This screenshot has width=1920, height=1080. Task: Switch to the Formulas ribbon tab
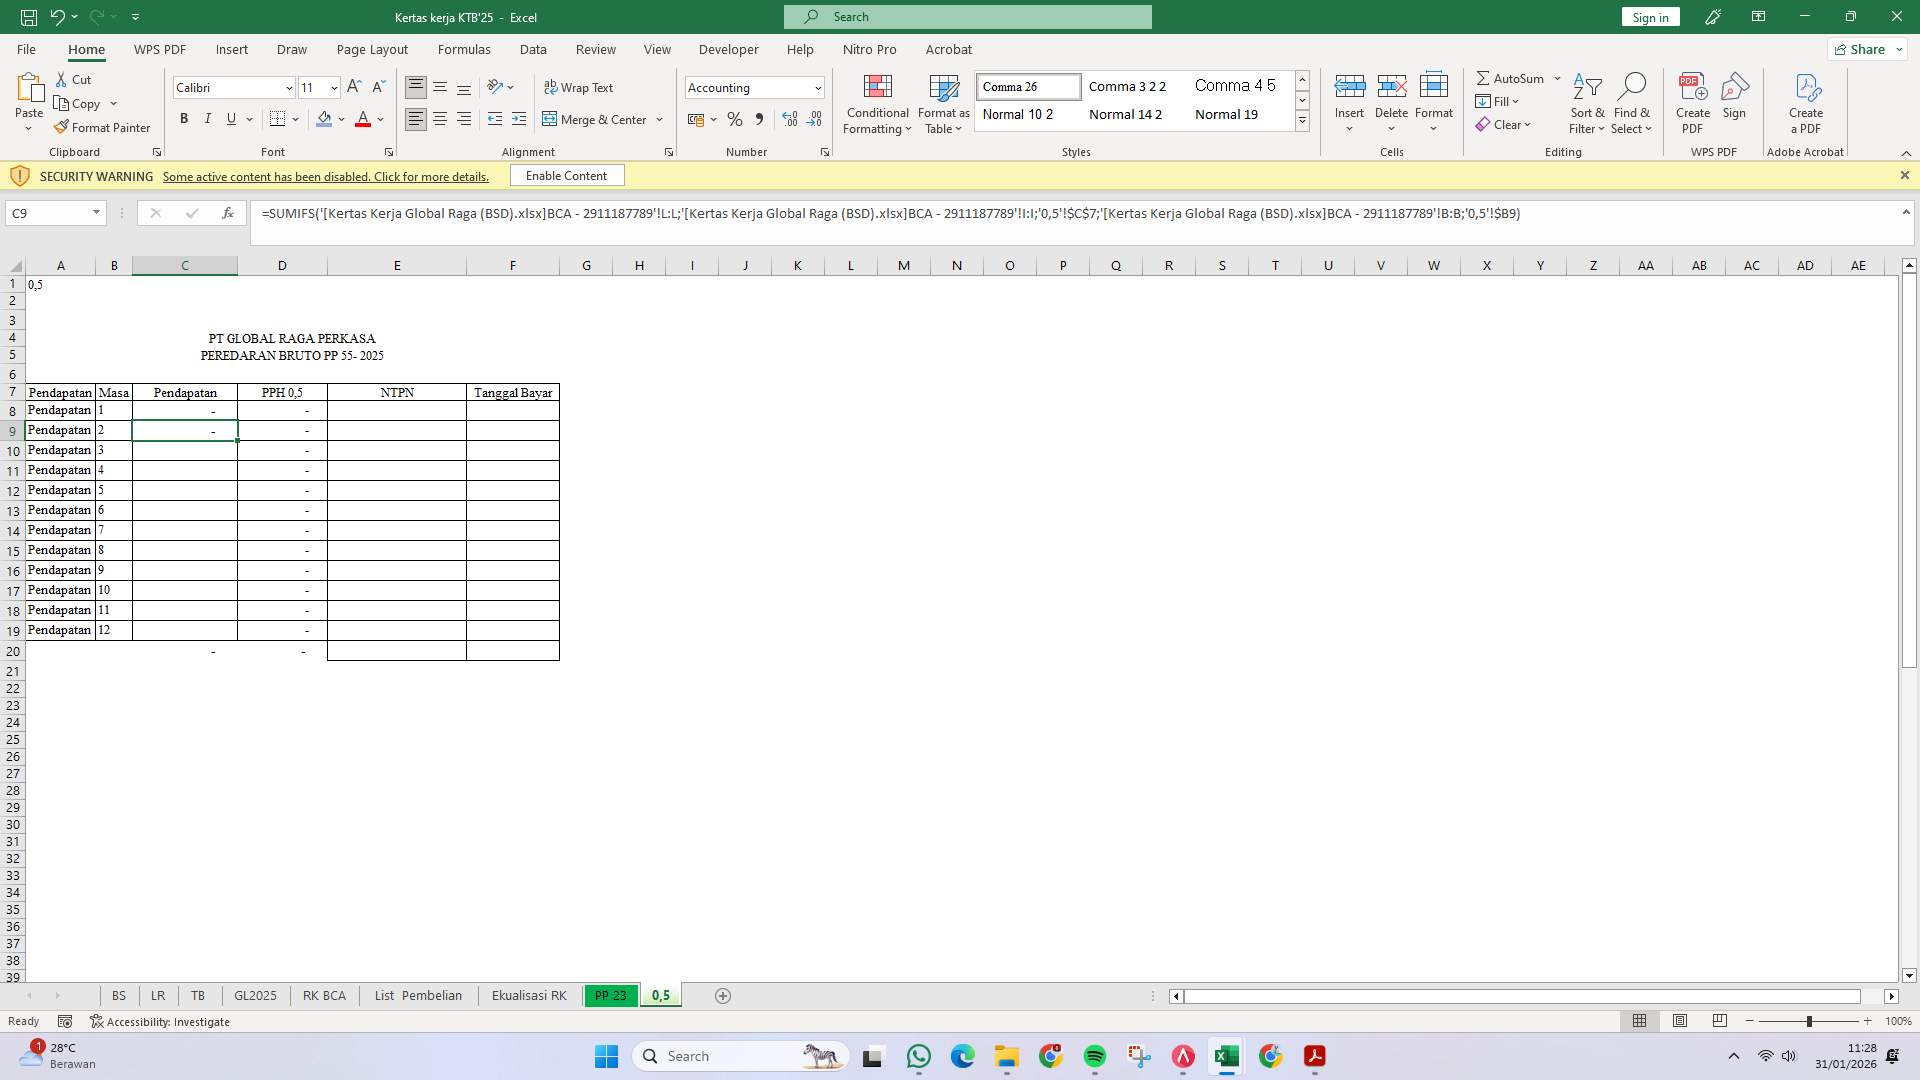click(464, 49)
